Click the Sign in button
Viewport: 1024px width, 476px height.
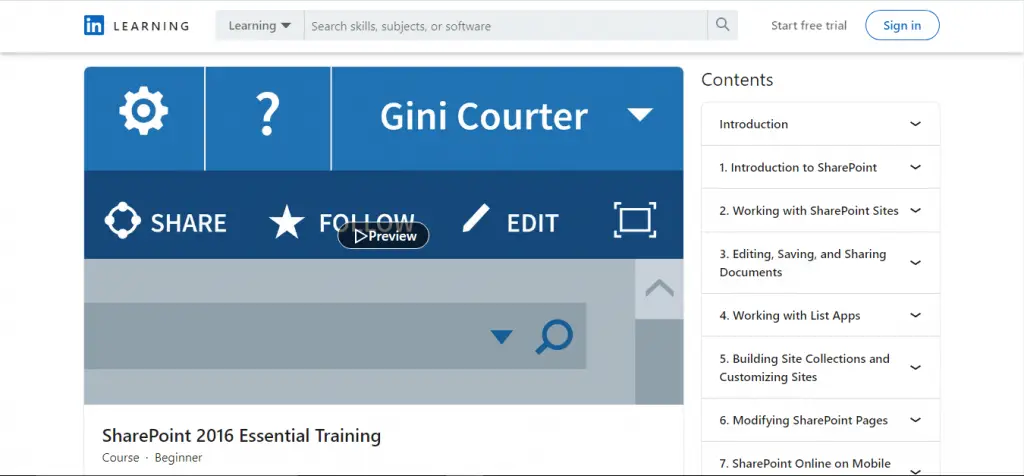click(x=901, y=26)
